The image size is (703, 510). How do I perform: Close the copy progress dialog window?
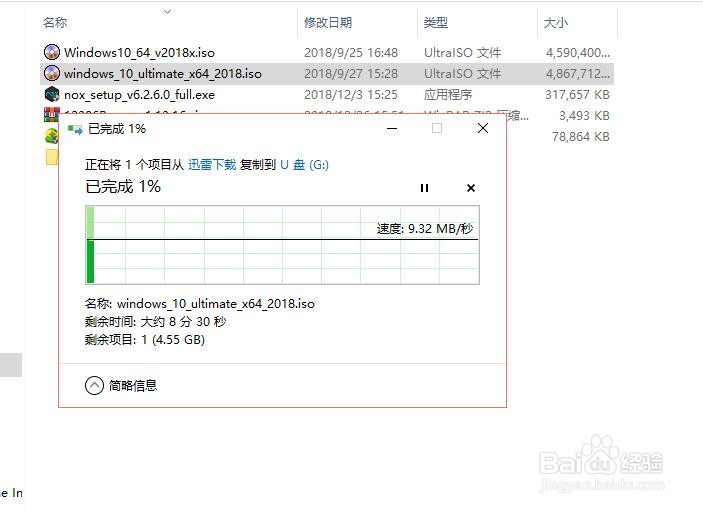point(483,128)
